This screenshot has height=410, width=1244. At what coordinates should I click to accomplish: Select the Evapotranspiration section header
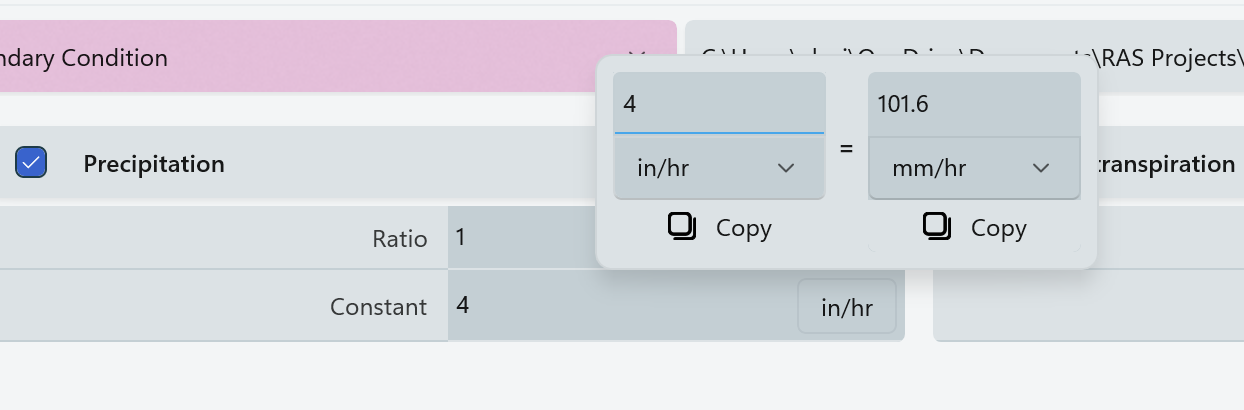pos(1165,164)
